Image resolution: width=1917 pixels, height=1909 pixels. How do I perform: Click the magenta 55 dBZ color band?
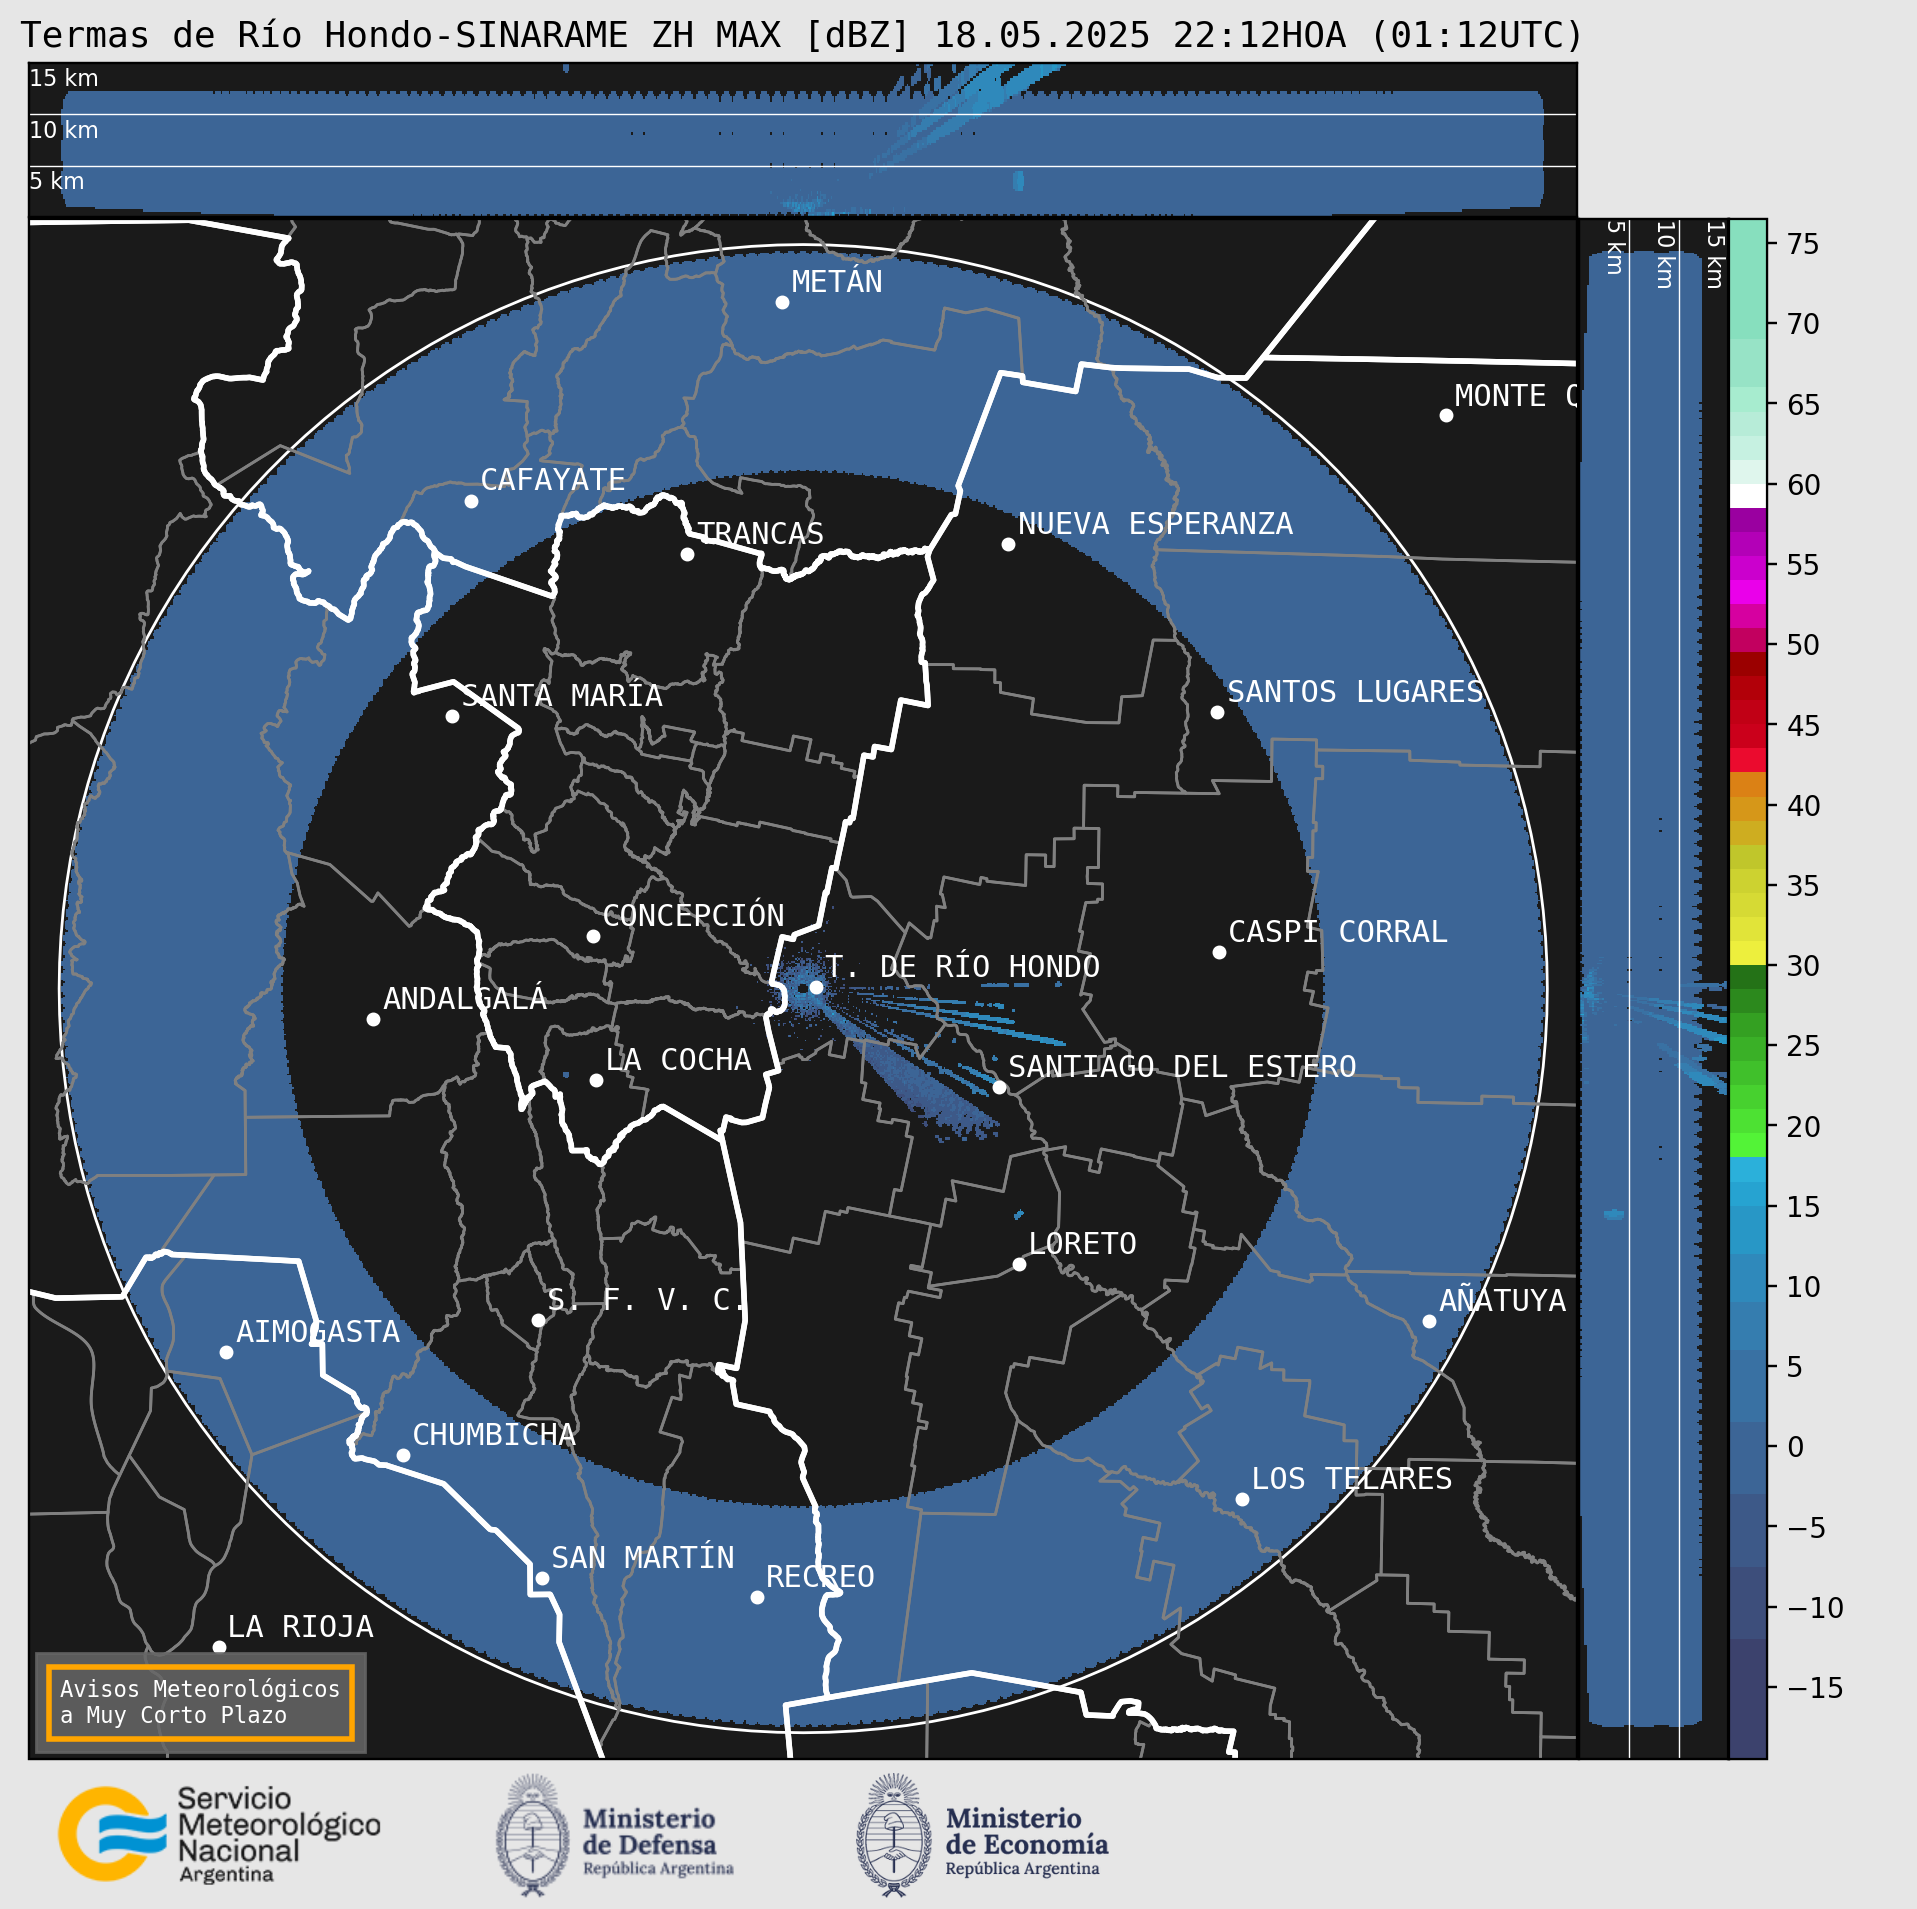coord(1748,568)
